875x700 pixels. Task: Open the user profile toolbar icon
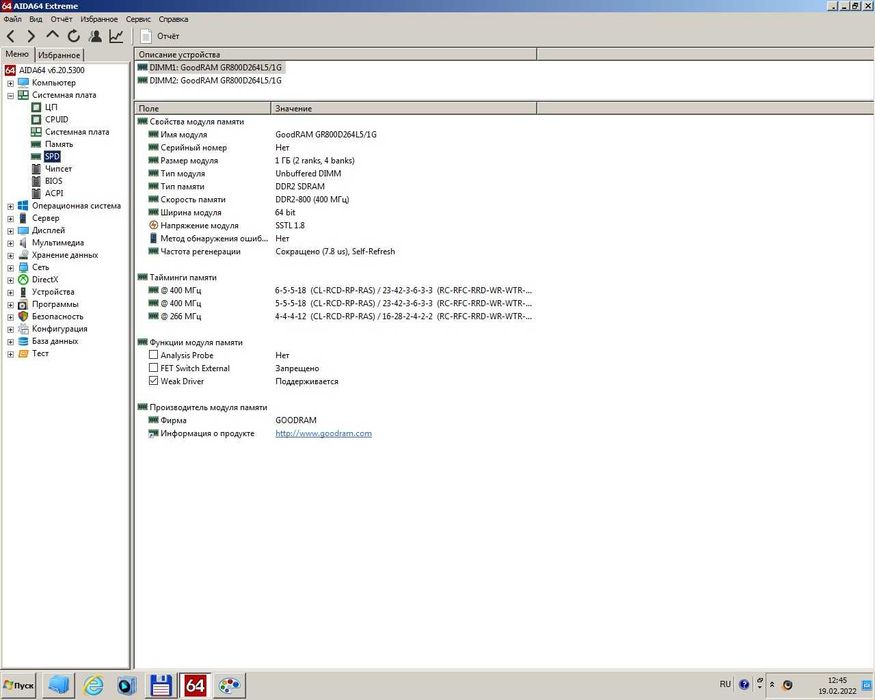tap(95, 36)
